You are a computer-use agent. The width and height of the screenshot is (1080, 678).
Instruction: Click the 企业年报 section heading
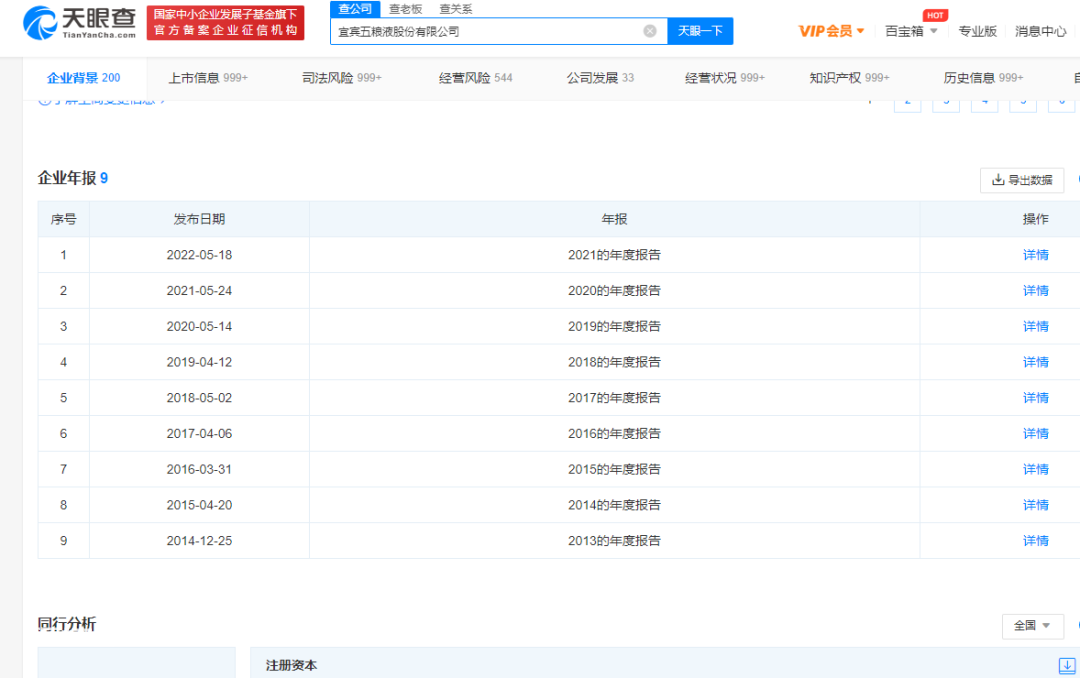click(x=72, y=178)
